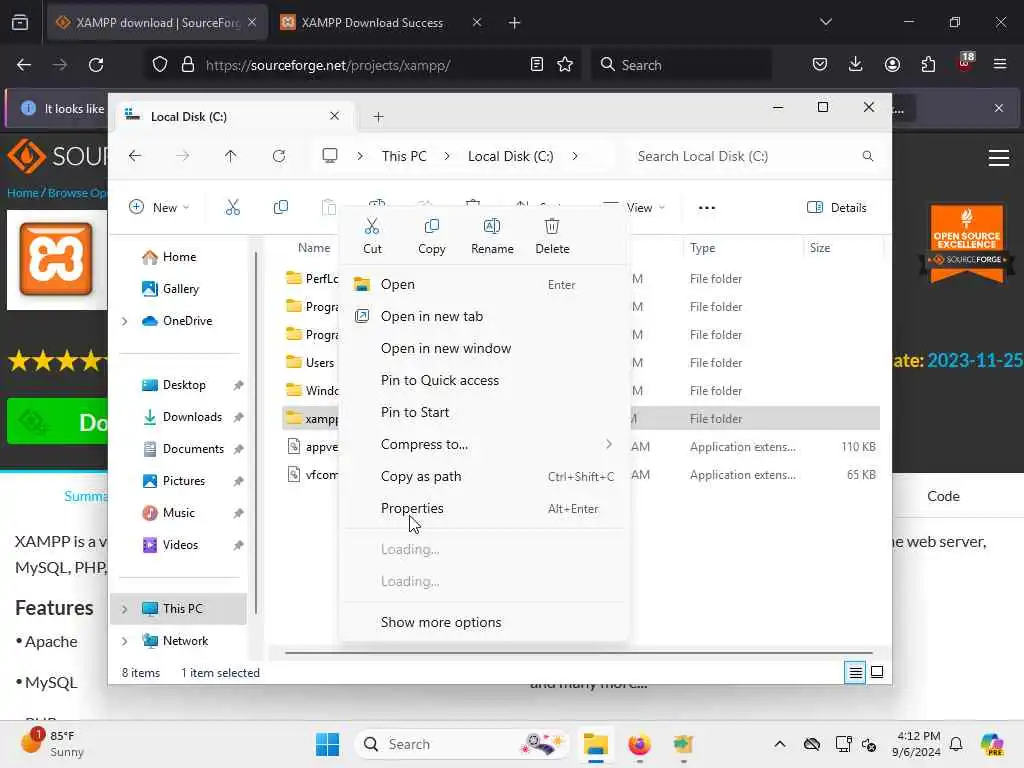Click the Firefox Search box
The image size is (1024, 768).
click(681, 65)
